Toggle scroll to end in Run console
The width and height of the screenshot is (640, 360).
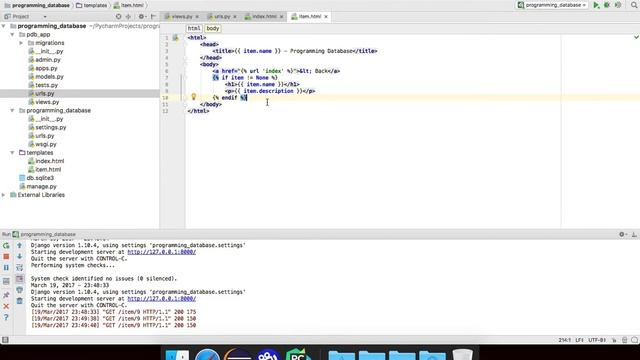(x=20, y=279)
